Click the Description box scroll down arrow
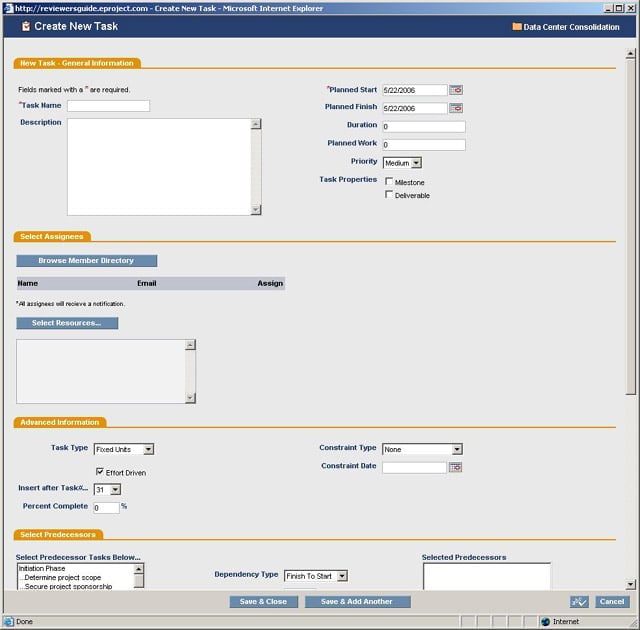Image resolution: width=640 pixels, height=630 pixels. [x=256, y=210]
